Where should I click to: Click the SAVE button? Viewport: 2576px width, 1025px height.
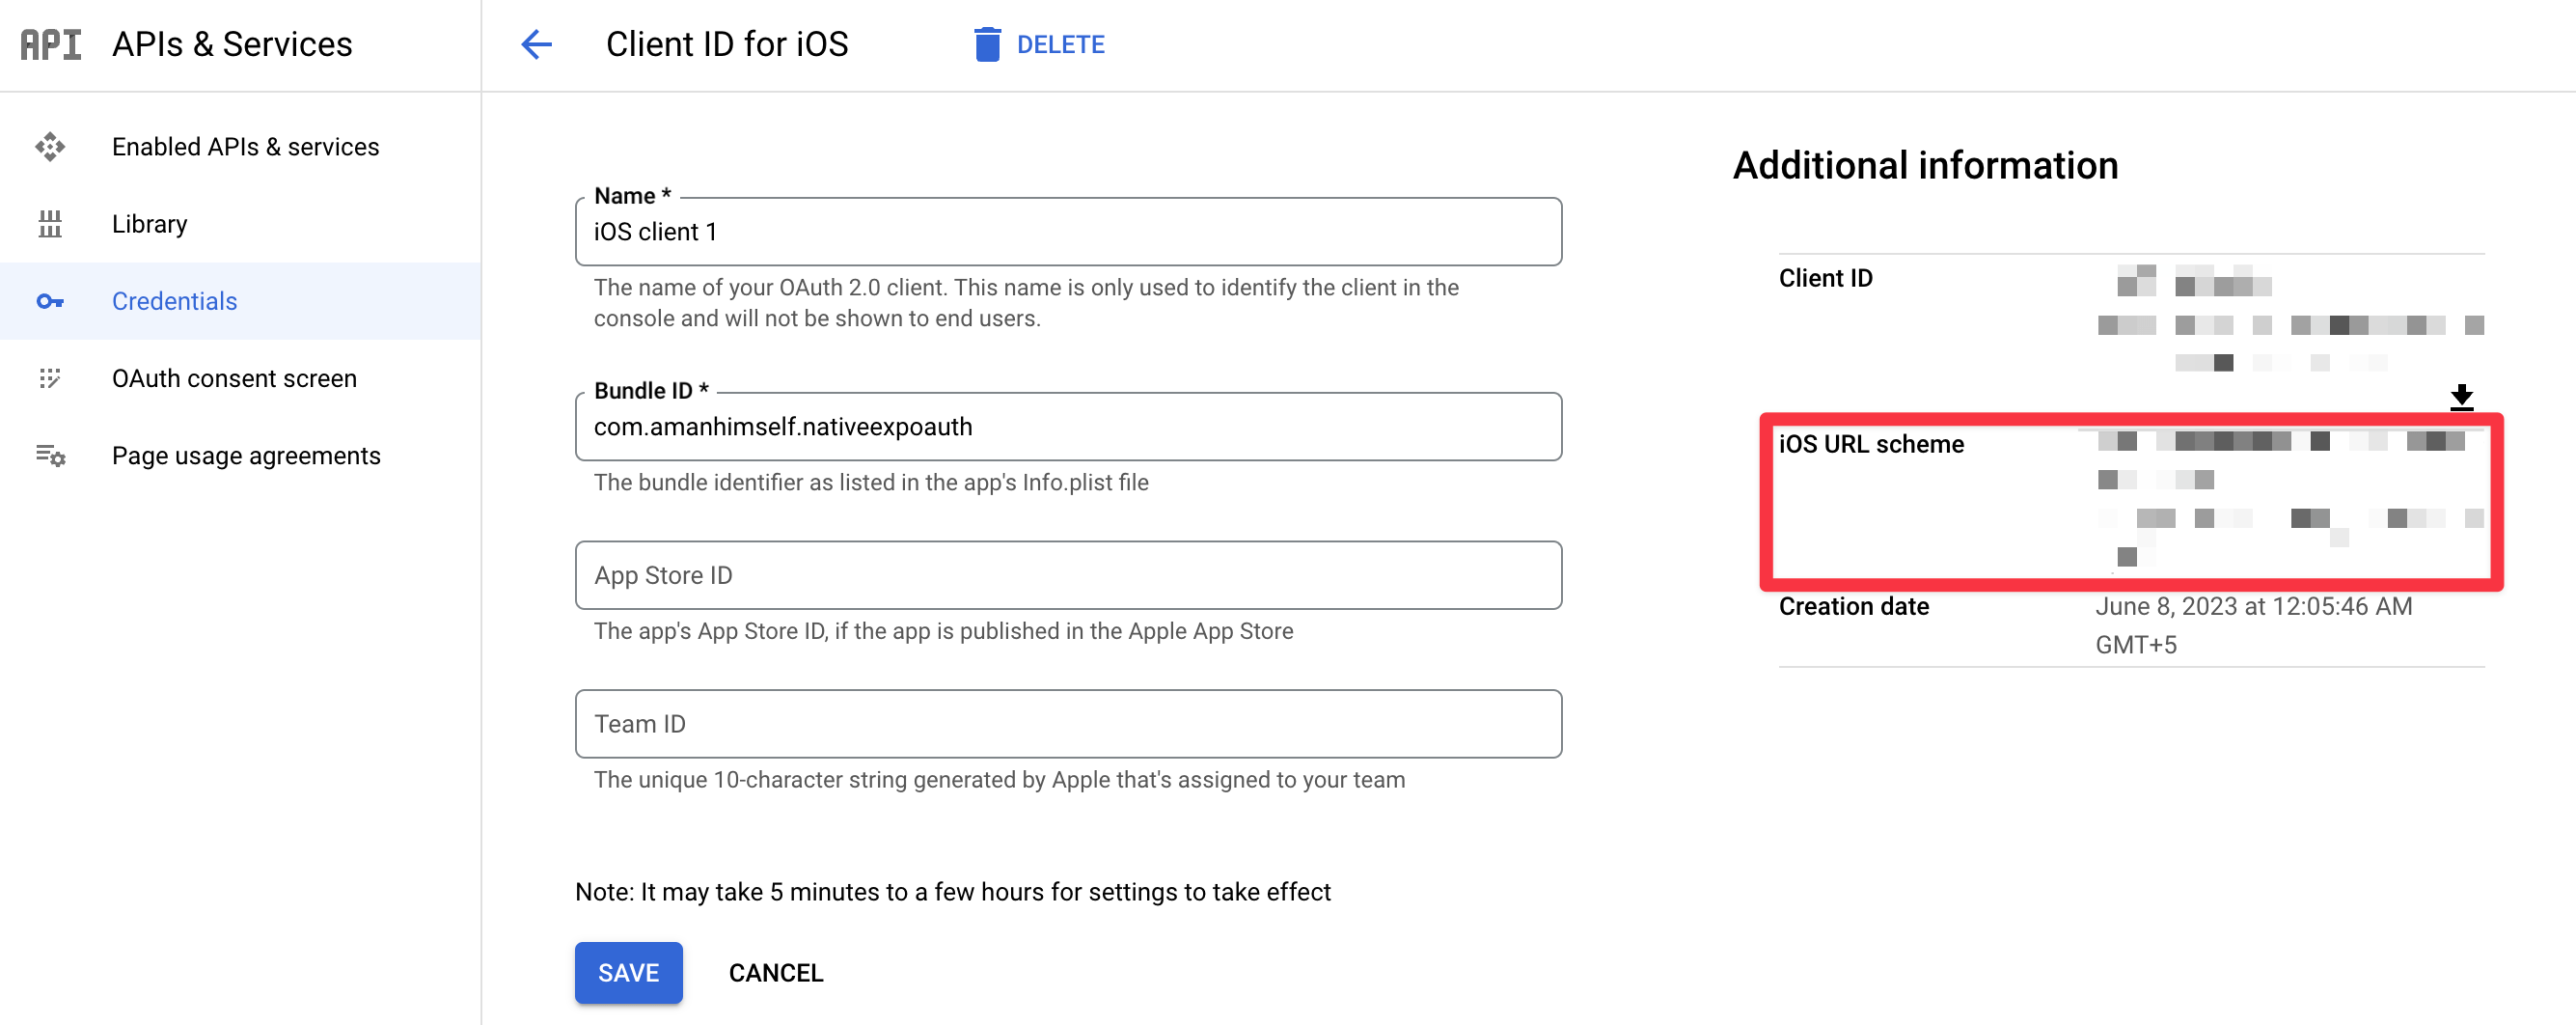point(628,972)
